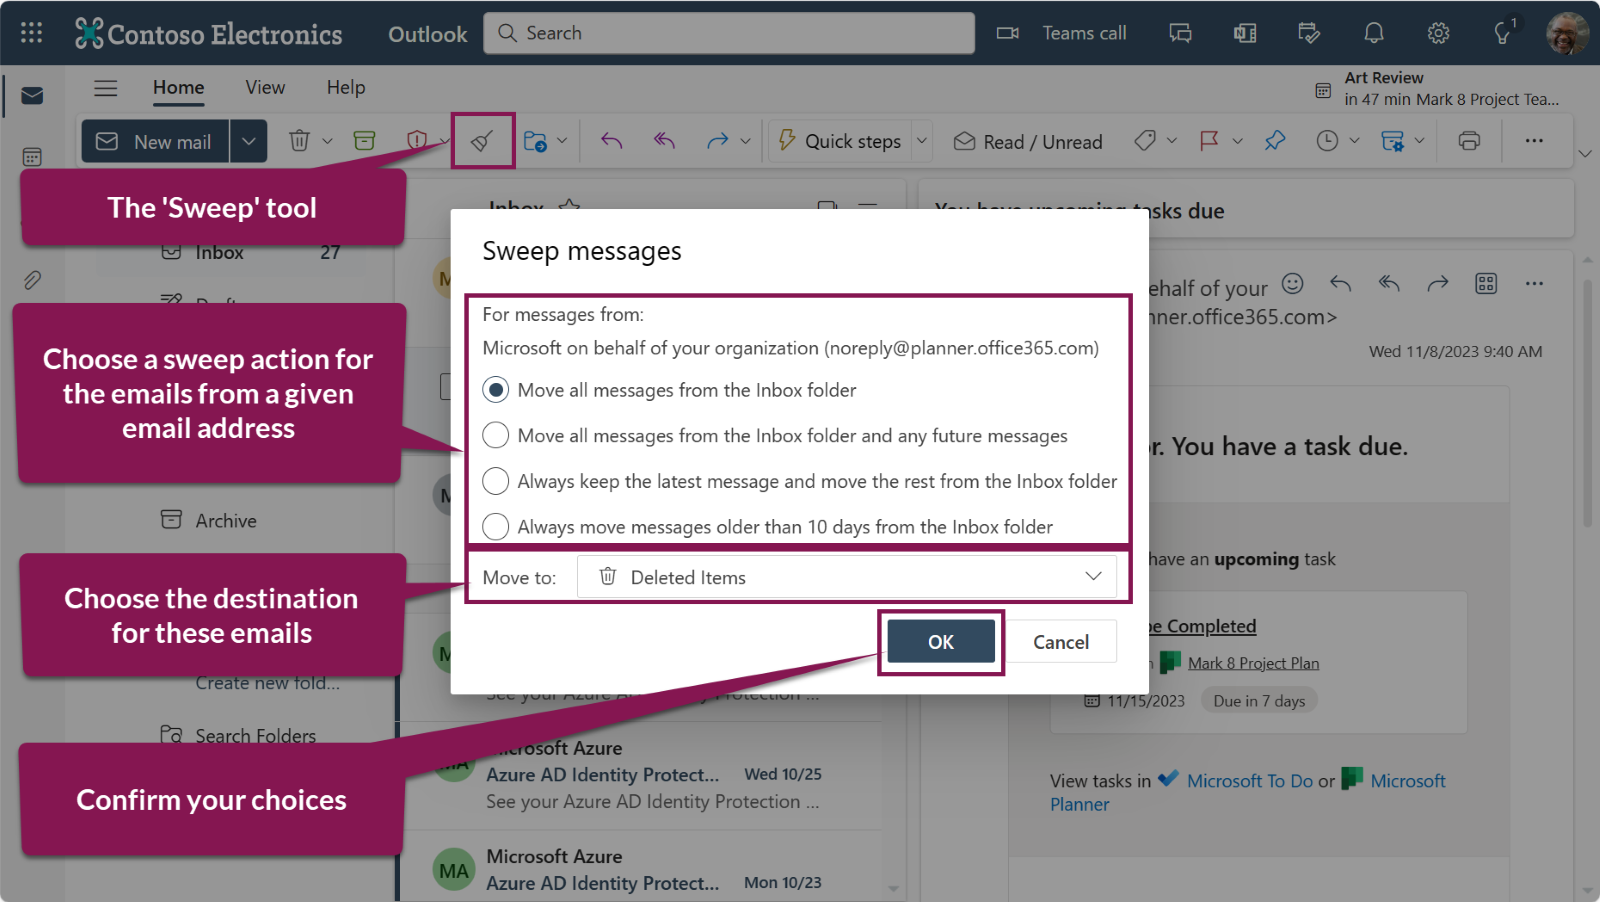Screen dimensions: 1600x902
Task: Expand the ribbon chevron at toolbar end
Action: click(1584, 154)
